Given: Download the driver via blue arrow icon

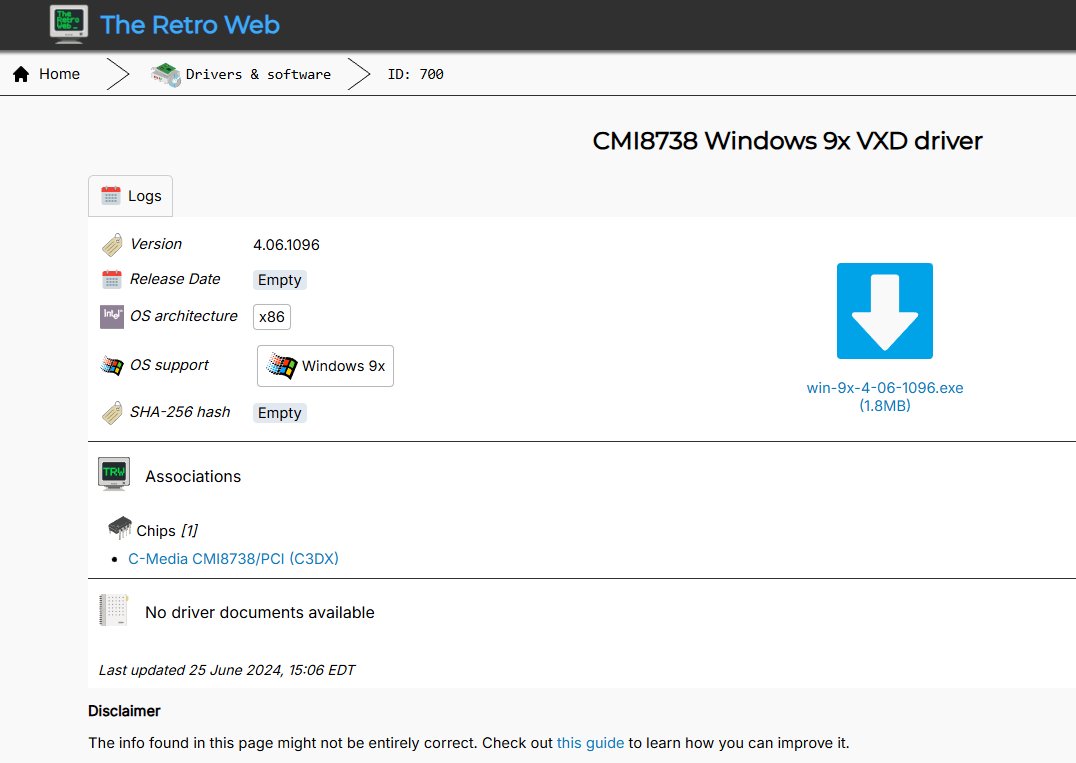Looking at the screenshot, I should click(885, 311).
